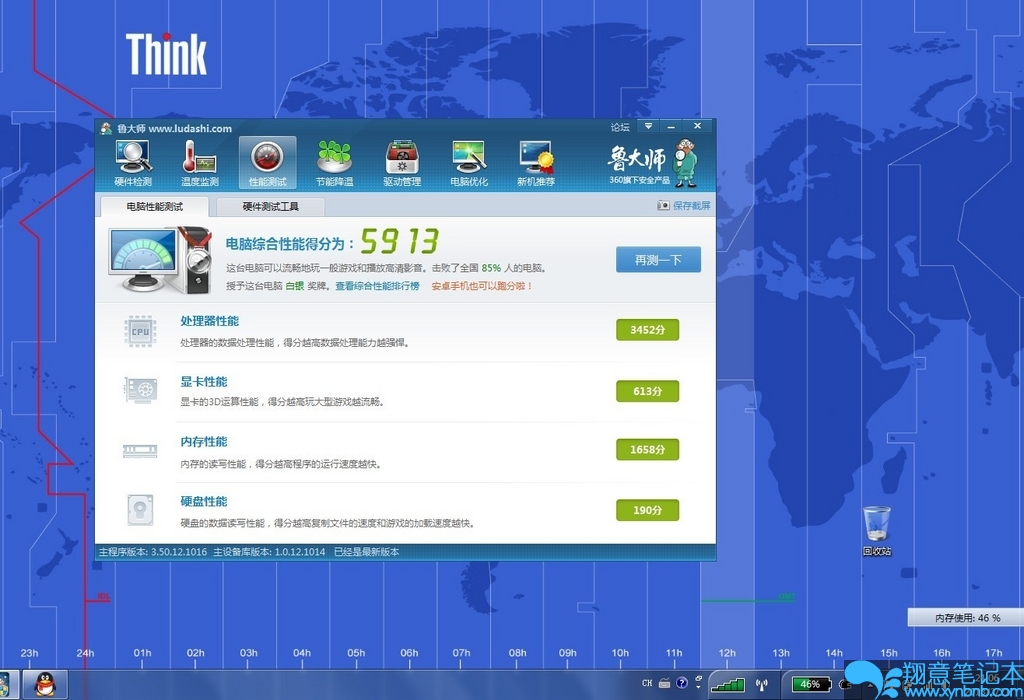Screen dimensions: 1024x700
Task: Open the 温度监测 temperature monitor
Action: click(200, 163)
